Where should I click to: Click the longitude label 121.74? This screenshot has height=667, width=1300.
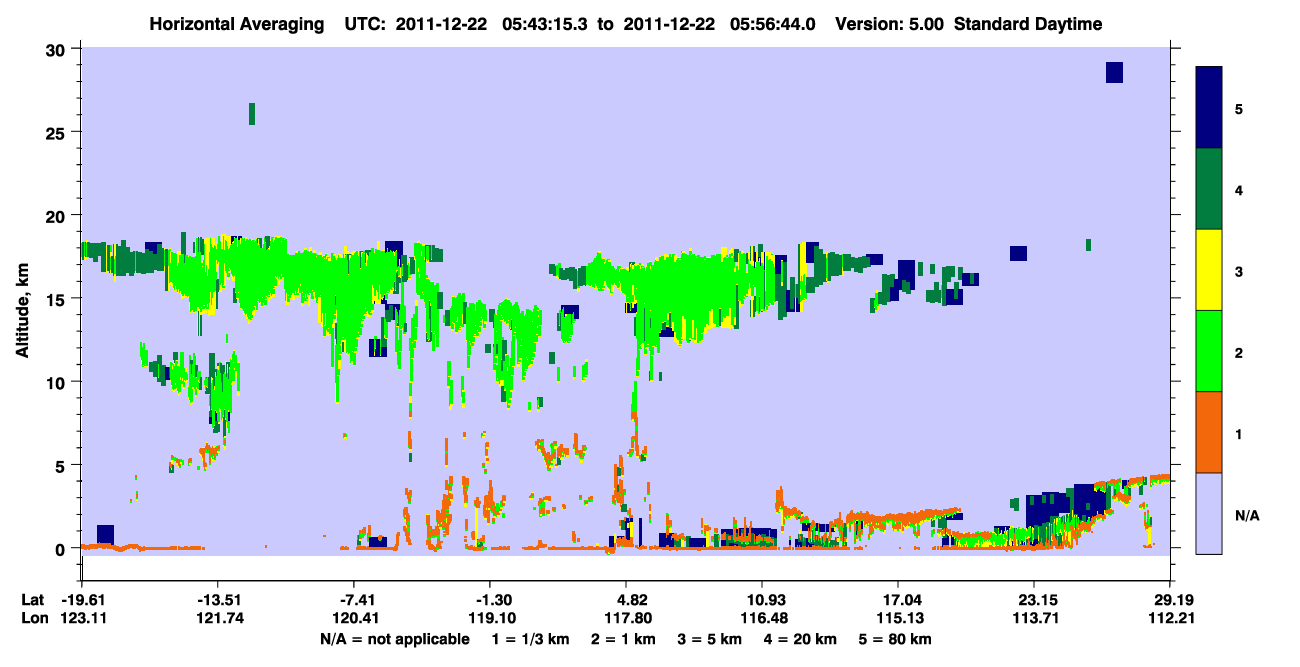218,618
